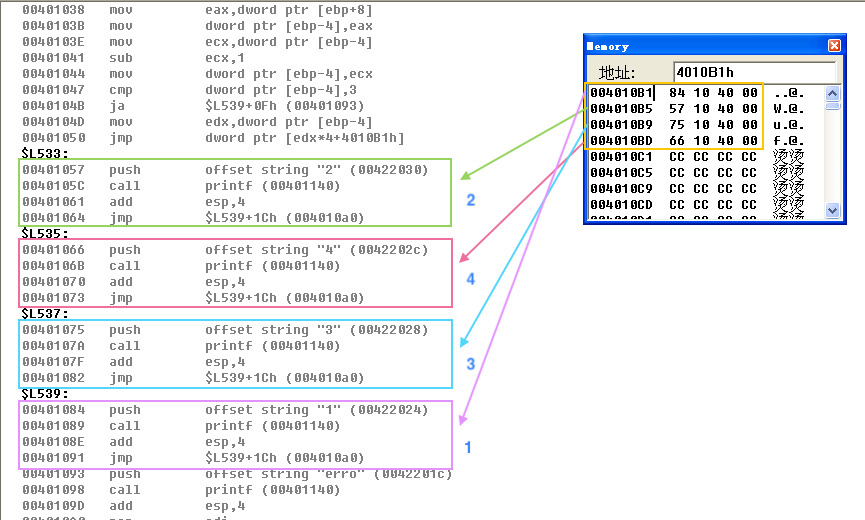Viewport: 865px width, 520px height.
Task: Click the call printf line at 00401098
Action: (181, 490)
